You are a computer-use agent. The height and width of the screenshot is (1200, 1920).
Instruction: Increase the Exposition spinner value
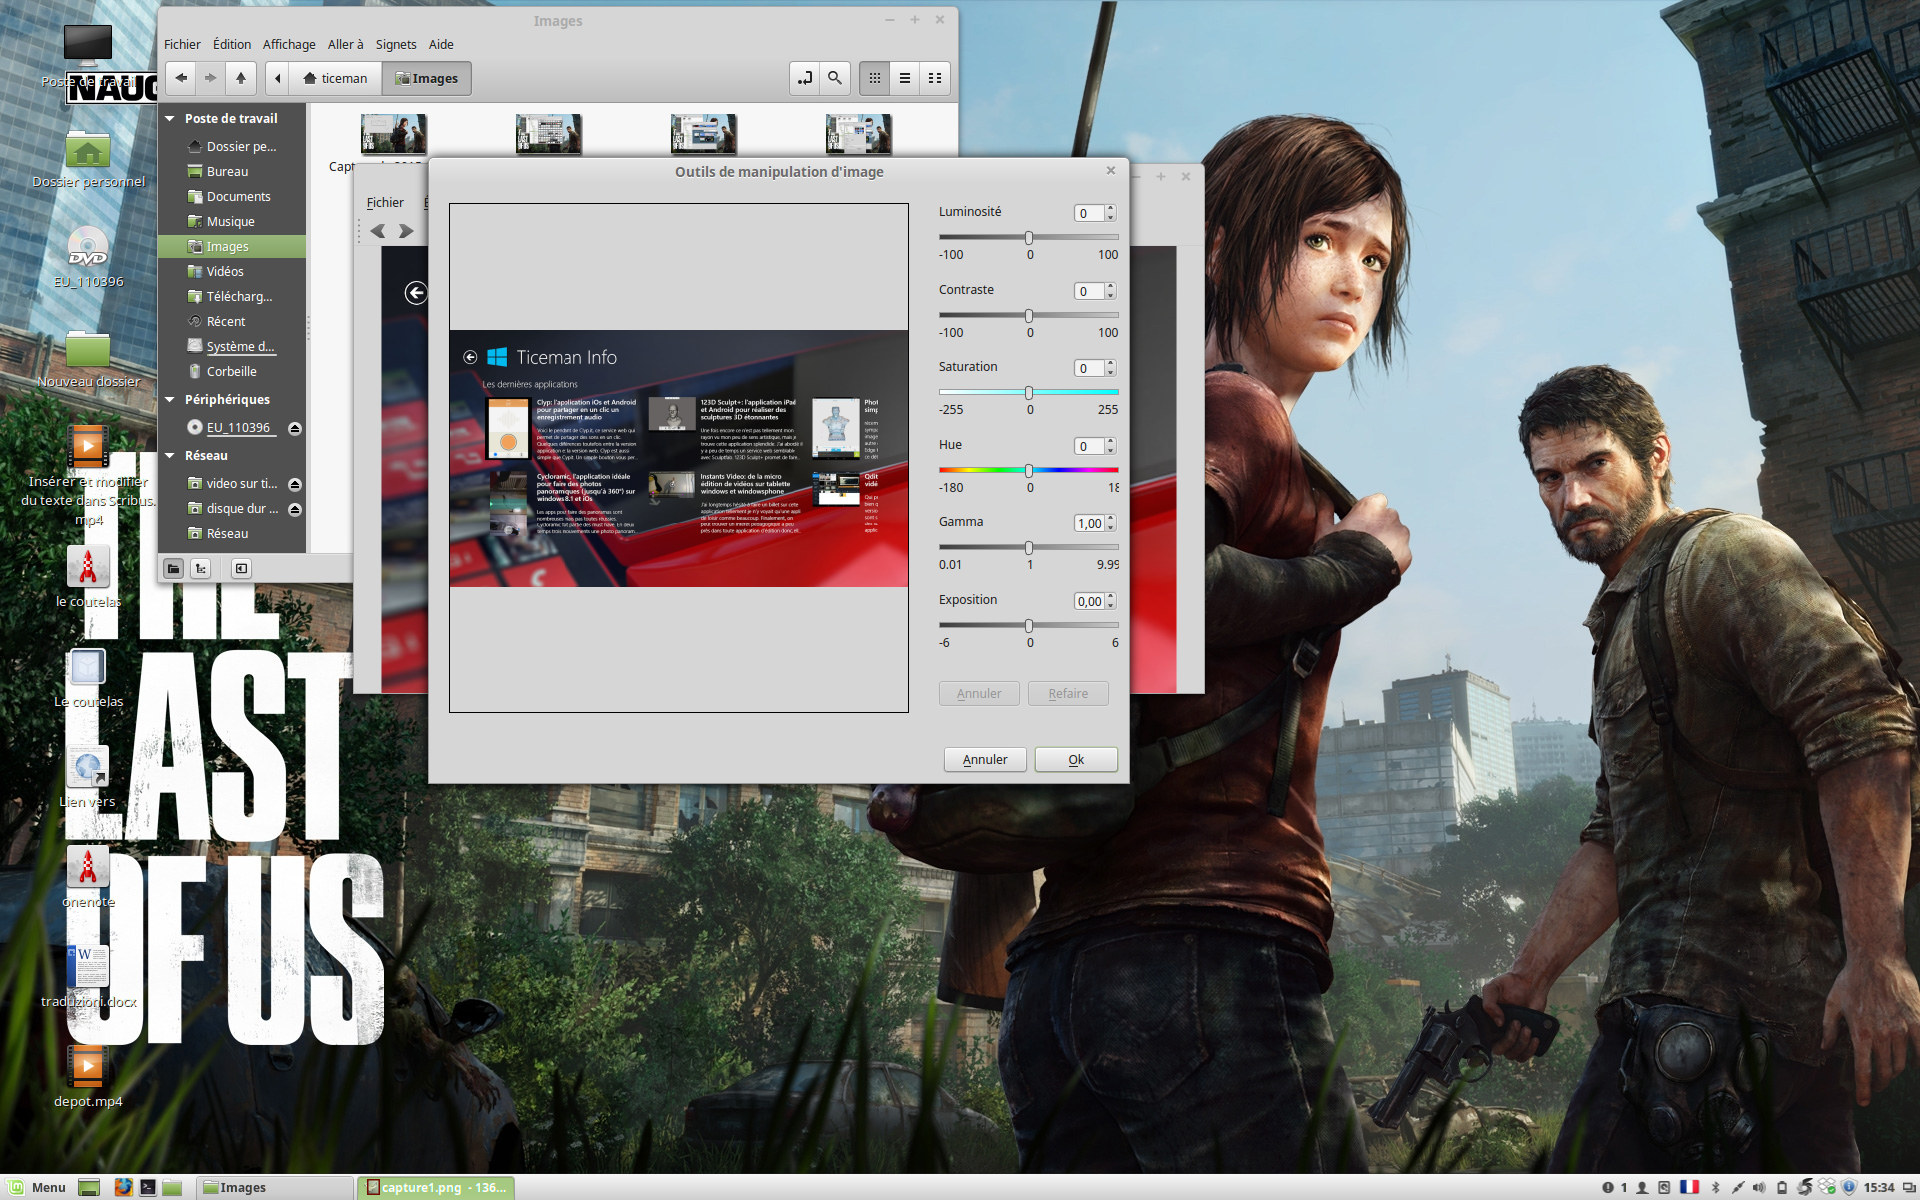[x=1111, y=597]
